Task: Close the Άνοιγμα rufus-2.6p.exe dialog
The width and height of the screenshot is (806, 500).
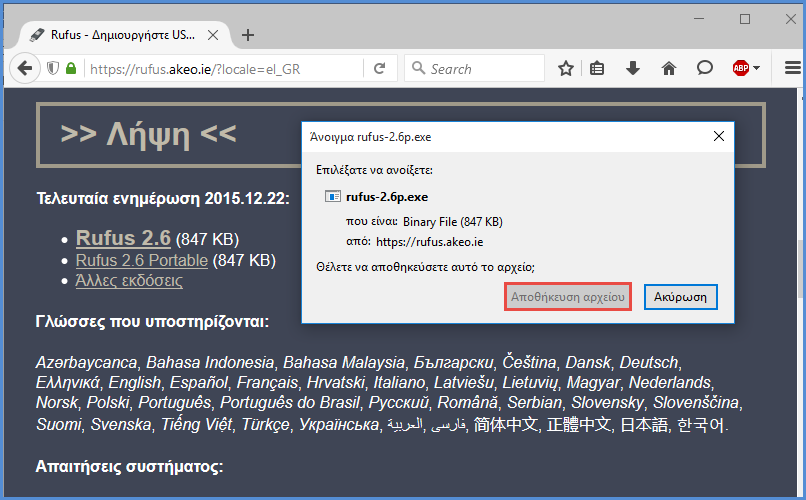Action: pyautogui.click(x=719, y=136)
